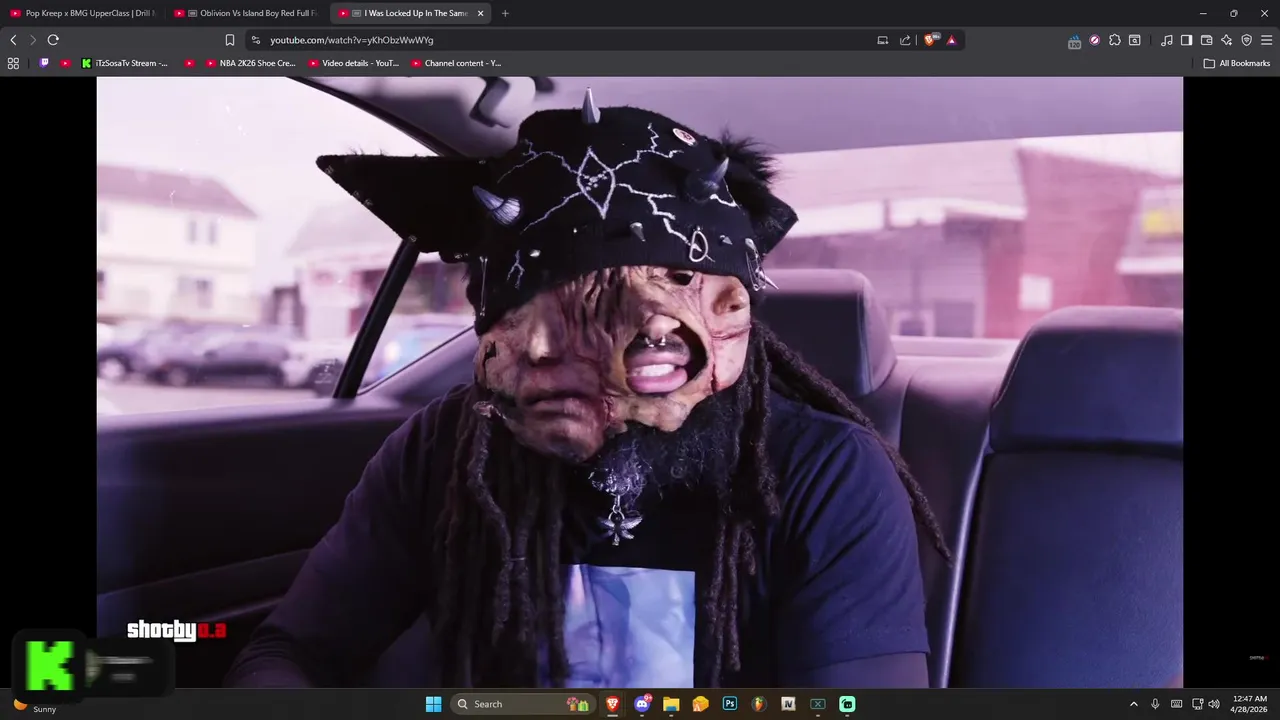Open Brave Shields lion icon

(930, 40)
